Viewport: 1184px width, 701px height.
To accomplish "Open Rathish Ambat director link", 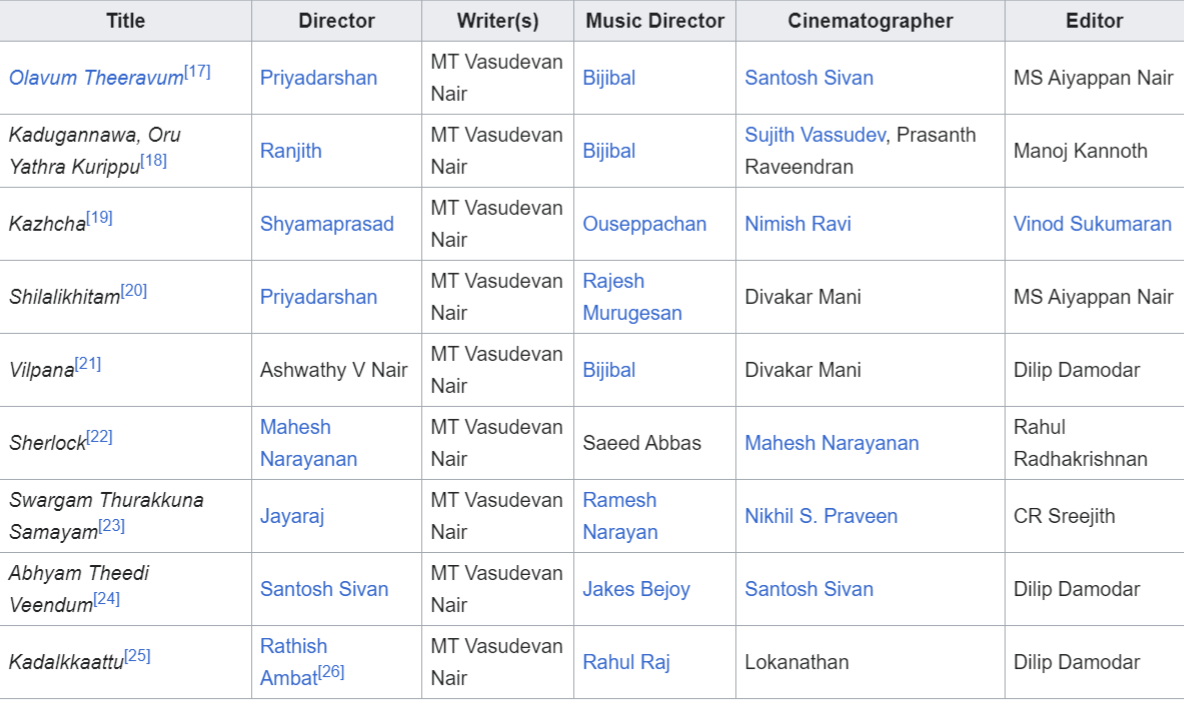I will [294, 662].
